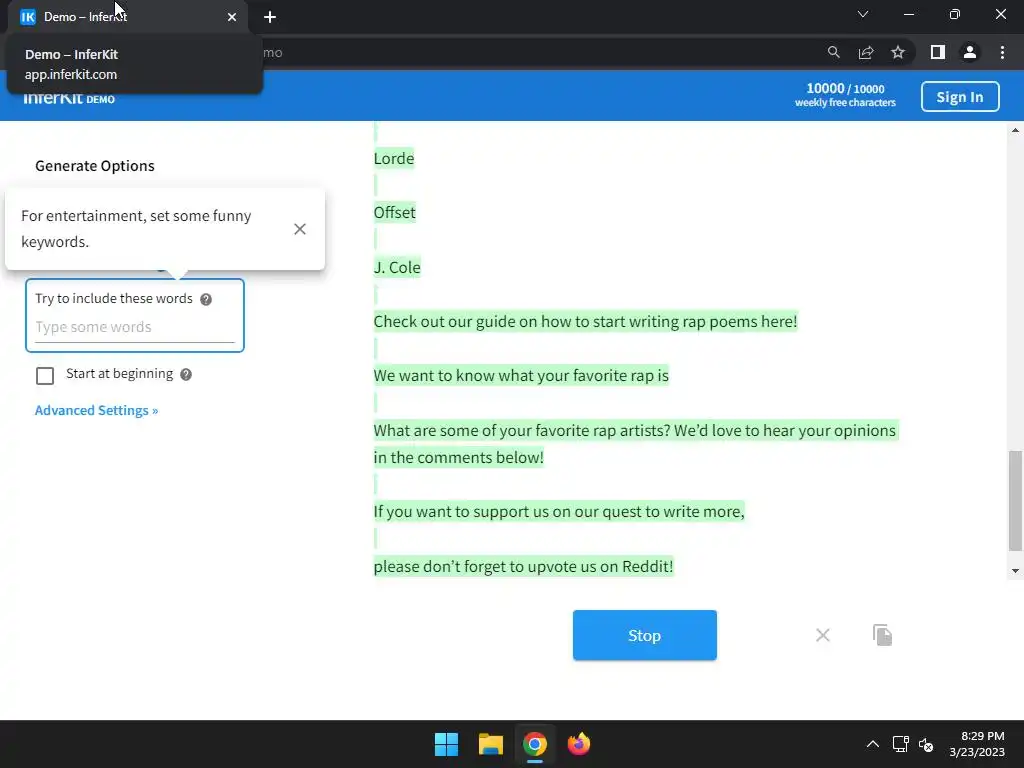
Task: Click the scrollbar down arrow of page
Action: 1016,571
